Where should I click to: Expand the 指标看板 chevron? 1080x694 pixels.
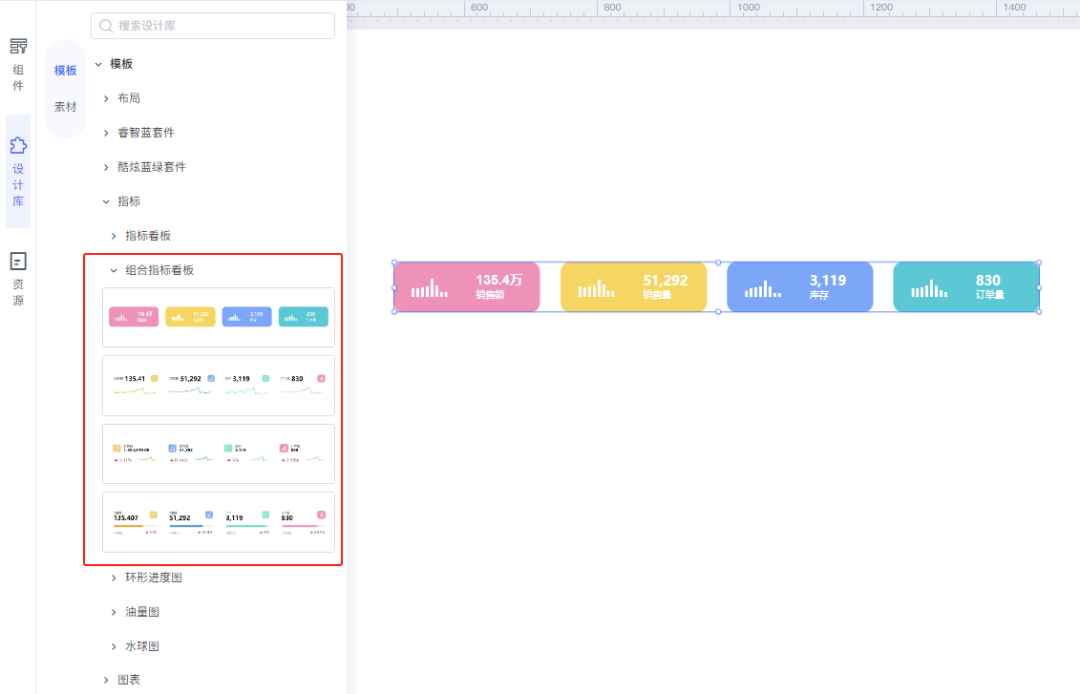114,236
